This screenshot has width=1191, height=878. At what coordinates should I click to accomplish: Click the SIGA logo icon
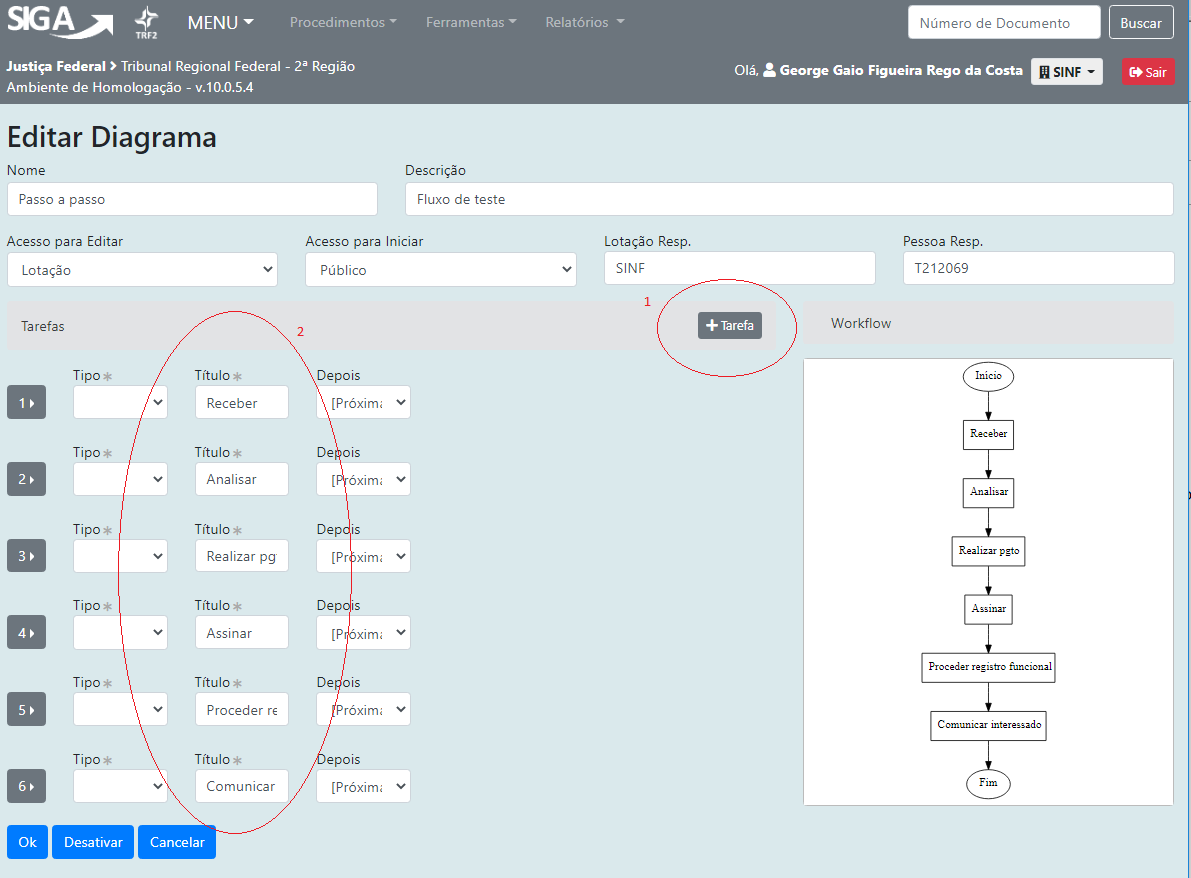(60, 22)
